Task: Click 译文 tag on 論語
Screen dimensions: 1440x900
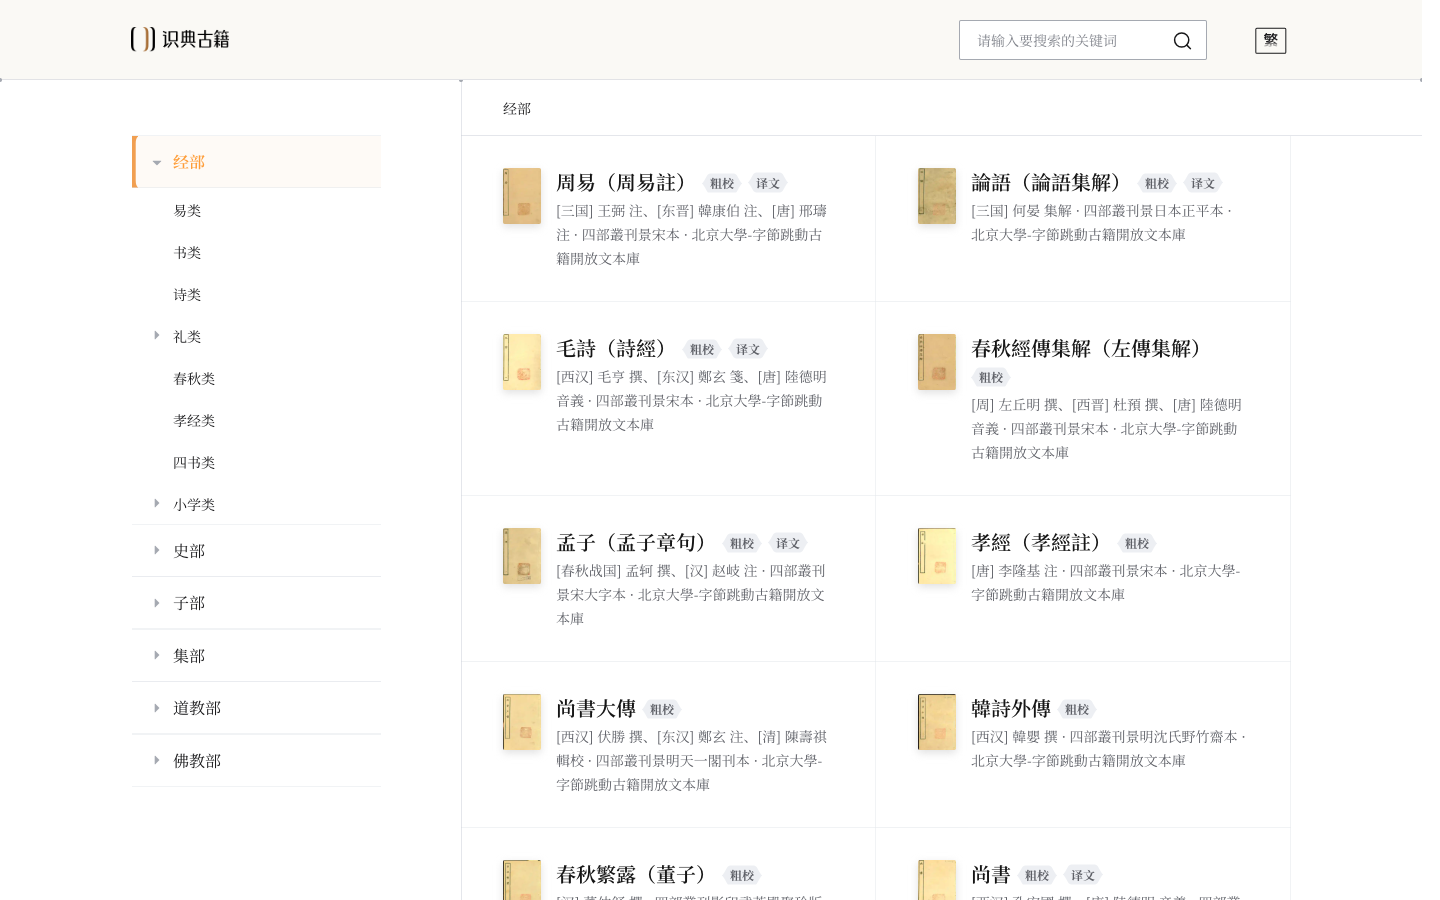Action: click(x=1203, y=183)
